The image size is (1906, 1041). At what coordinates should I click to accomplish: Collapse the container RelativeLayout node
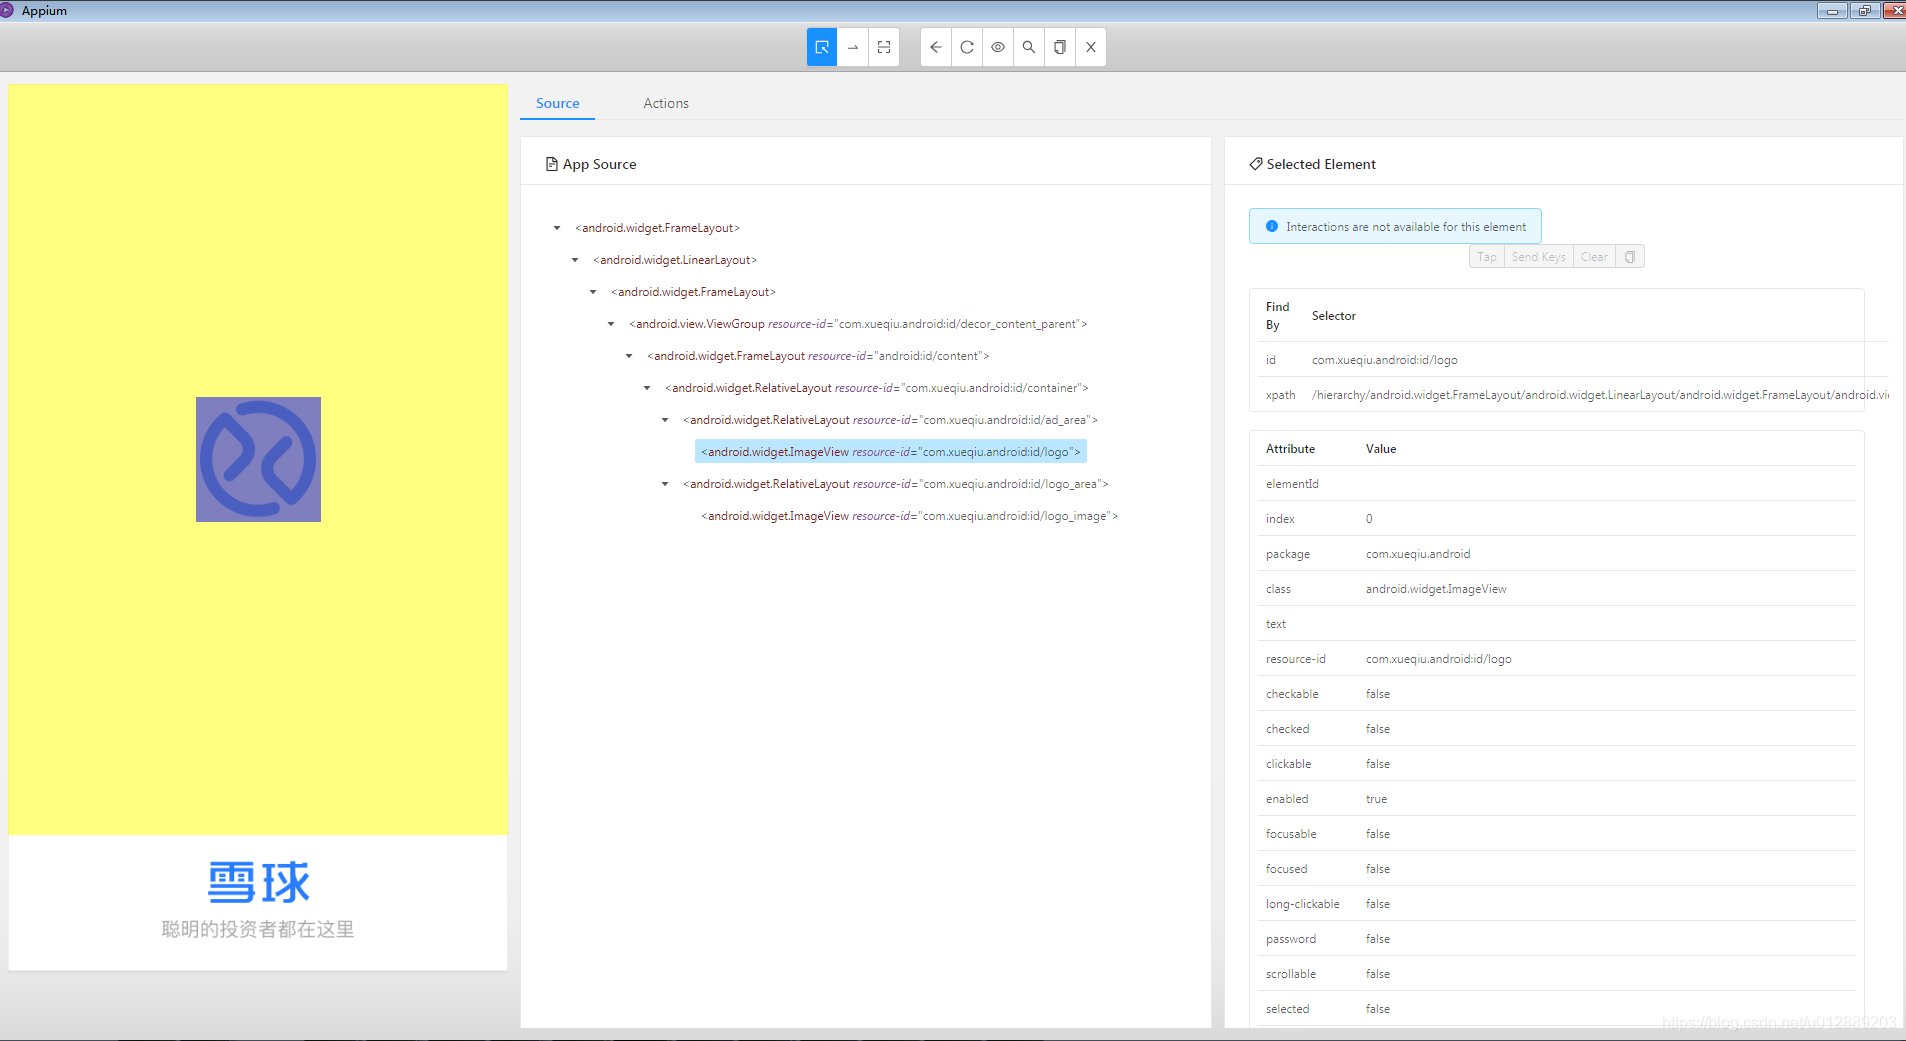coord(647,388)
